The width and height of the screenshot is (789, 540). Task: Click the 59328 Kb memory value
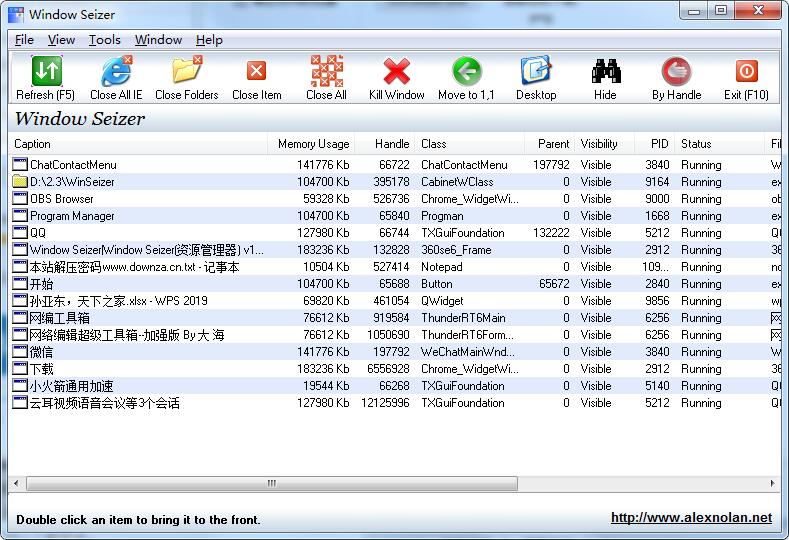pos(326,199)
